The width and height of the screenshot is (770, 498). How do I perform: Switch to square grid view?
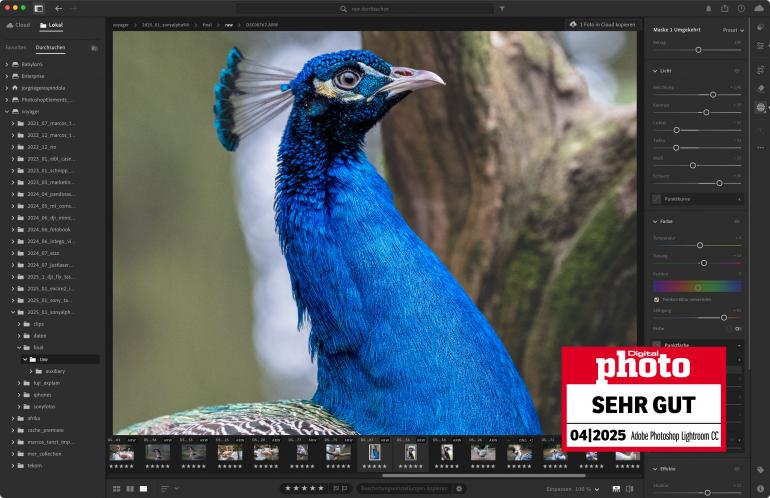[x=130, y=489]
